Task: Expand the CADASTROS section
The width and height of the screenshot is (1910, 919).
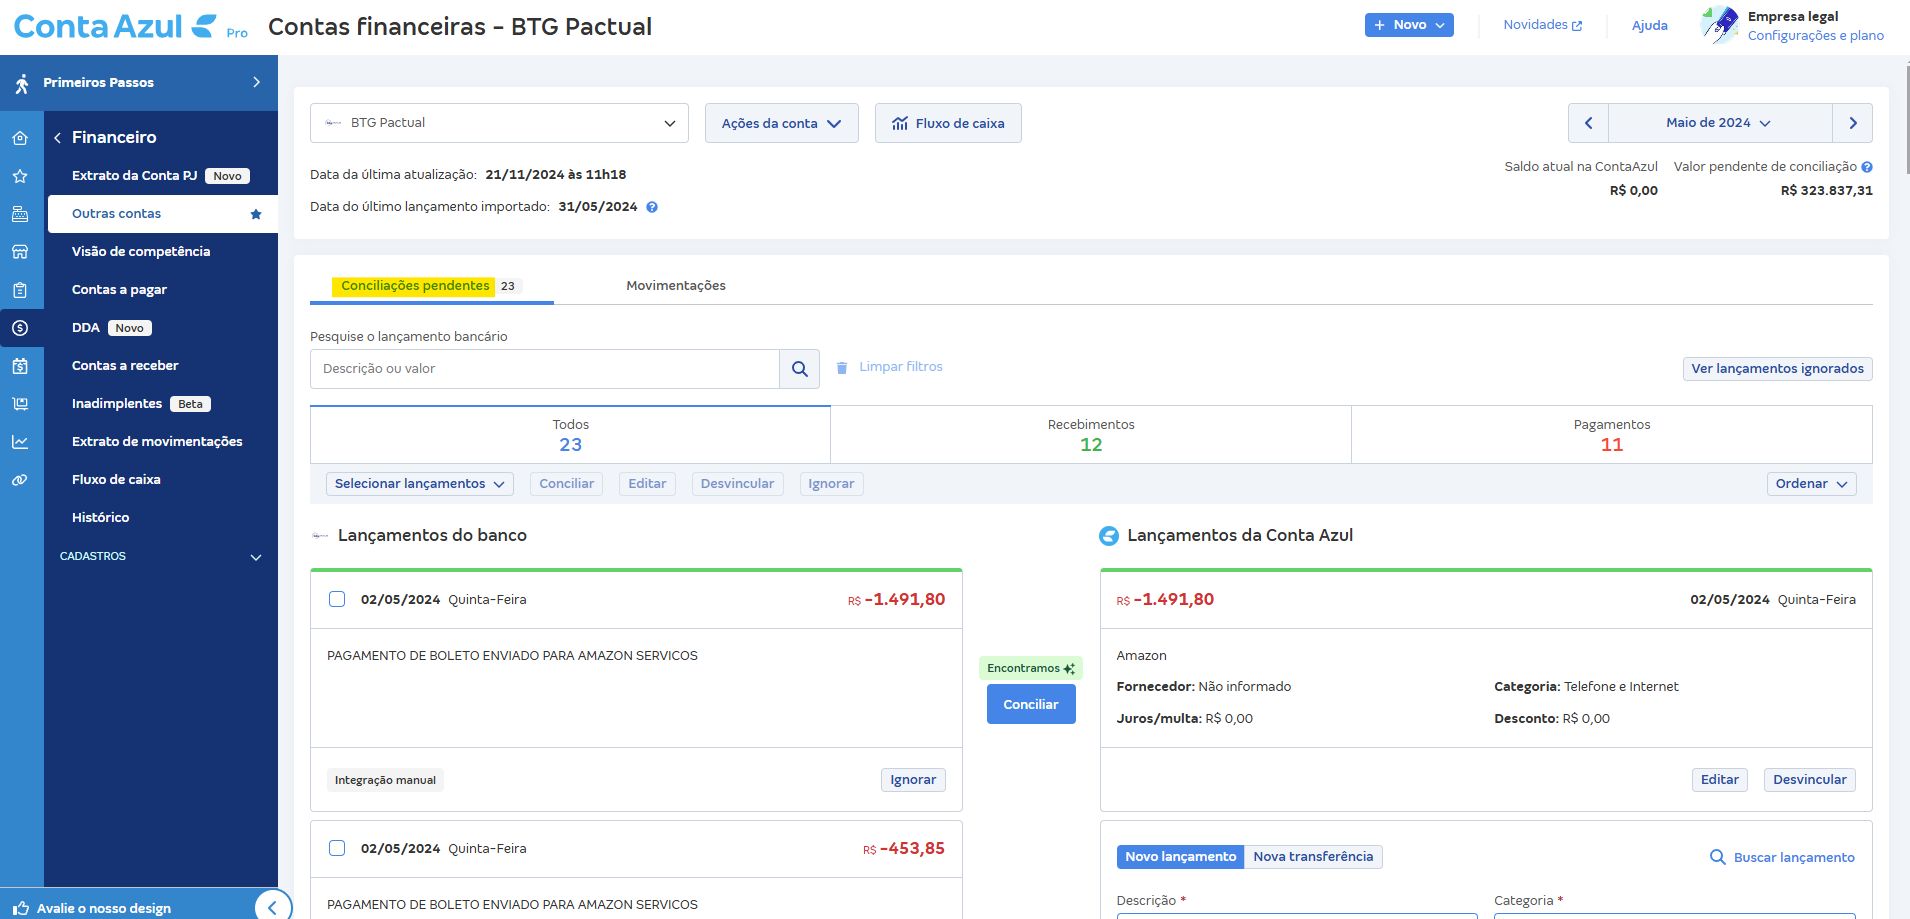Action: coord(160,556)
